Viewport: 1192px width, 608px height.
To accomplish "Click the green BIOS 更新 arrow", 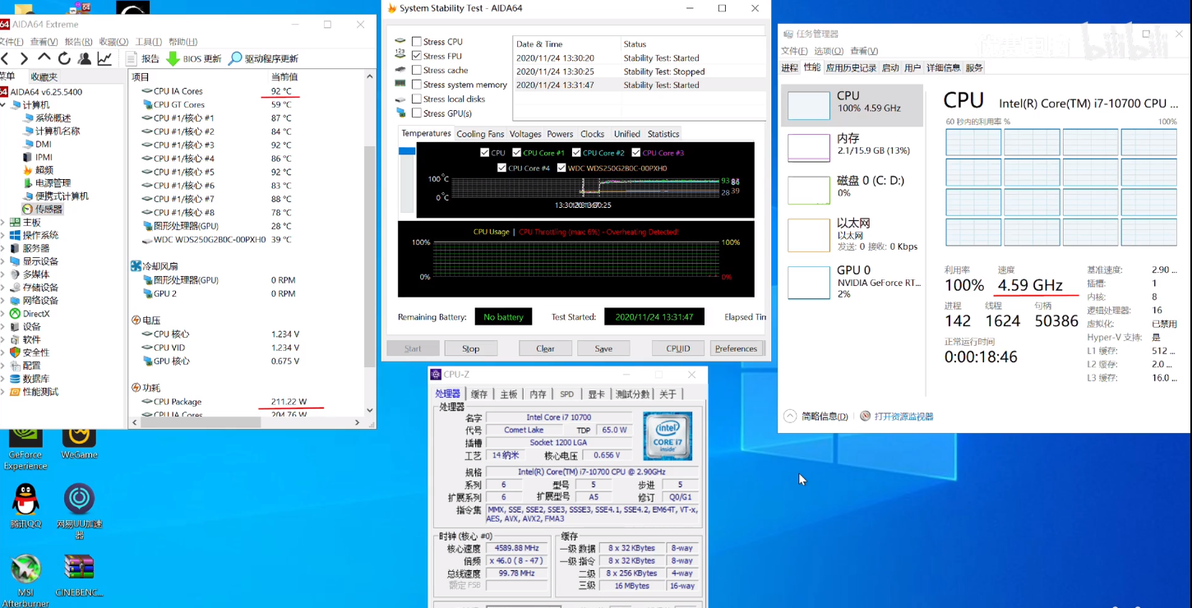I will click(x=173, y=59).
